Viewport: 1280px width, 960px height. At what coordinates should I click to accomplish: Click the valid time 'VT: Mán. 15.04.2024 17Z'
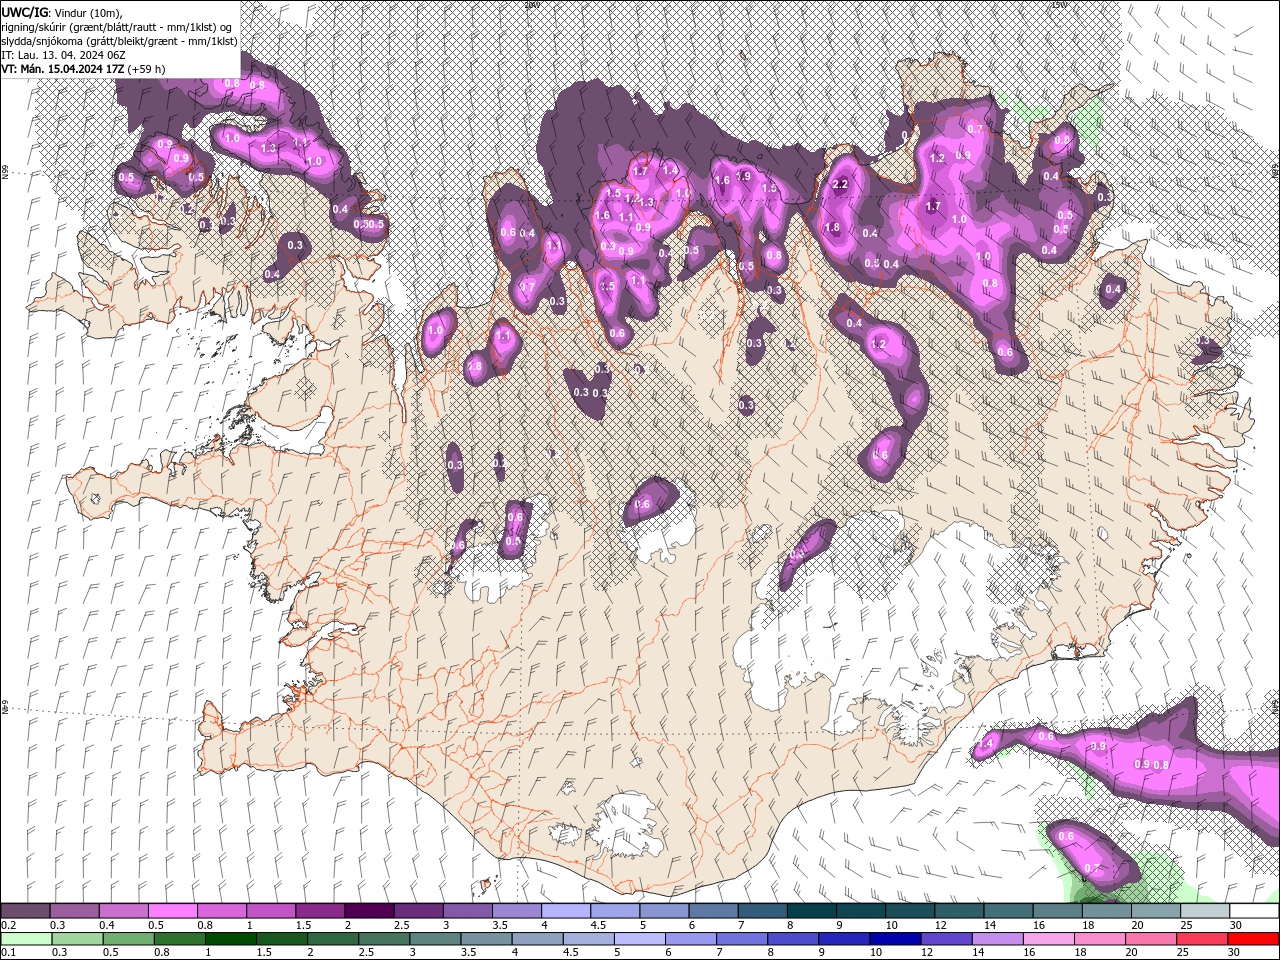tap(63, 69)
